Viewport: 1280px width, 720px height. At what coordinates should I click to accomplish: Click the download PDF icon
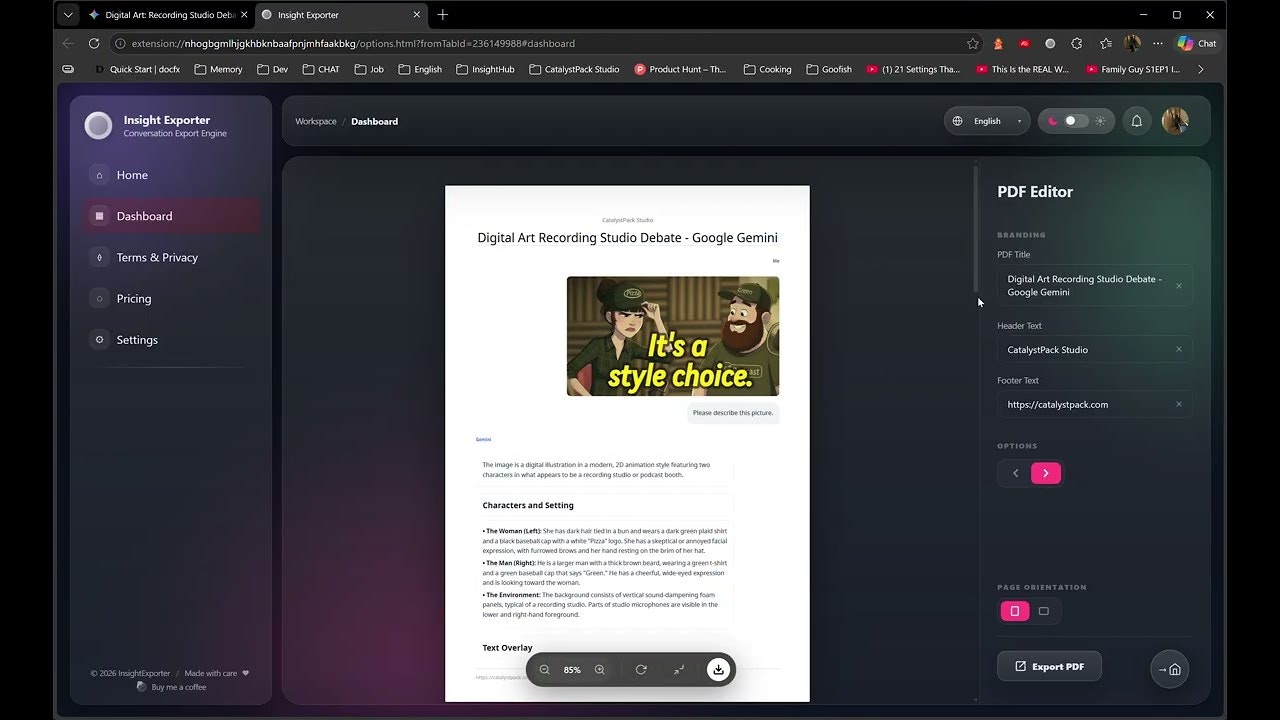[x=718, y=670]
